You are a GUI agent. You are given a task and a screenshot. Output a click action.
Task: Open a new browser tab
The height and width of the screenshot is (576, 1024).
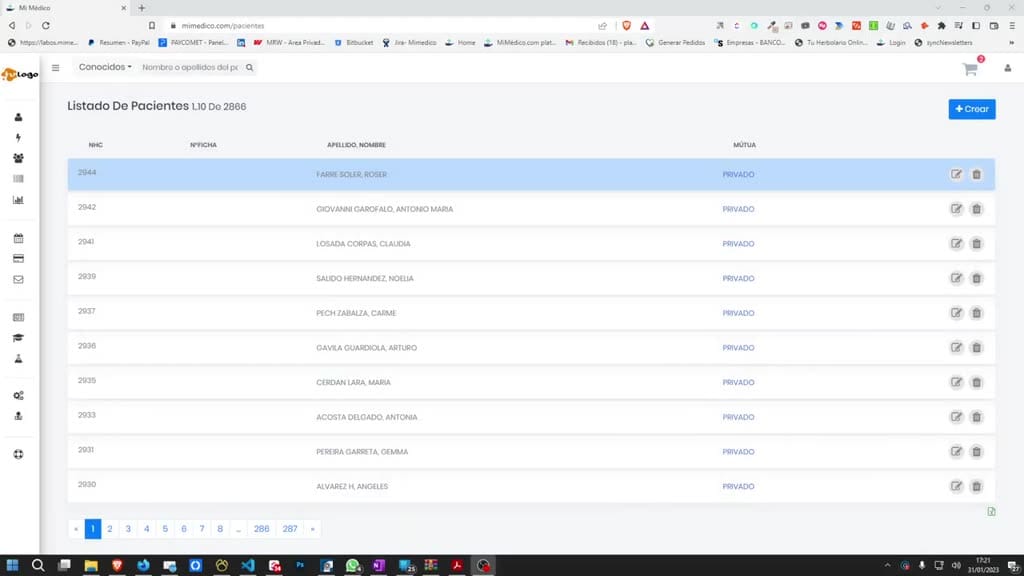(142, 8)
